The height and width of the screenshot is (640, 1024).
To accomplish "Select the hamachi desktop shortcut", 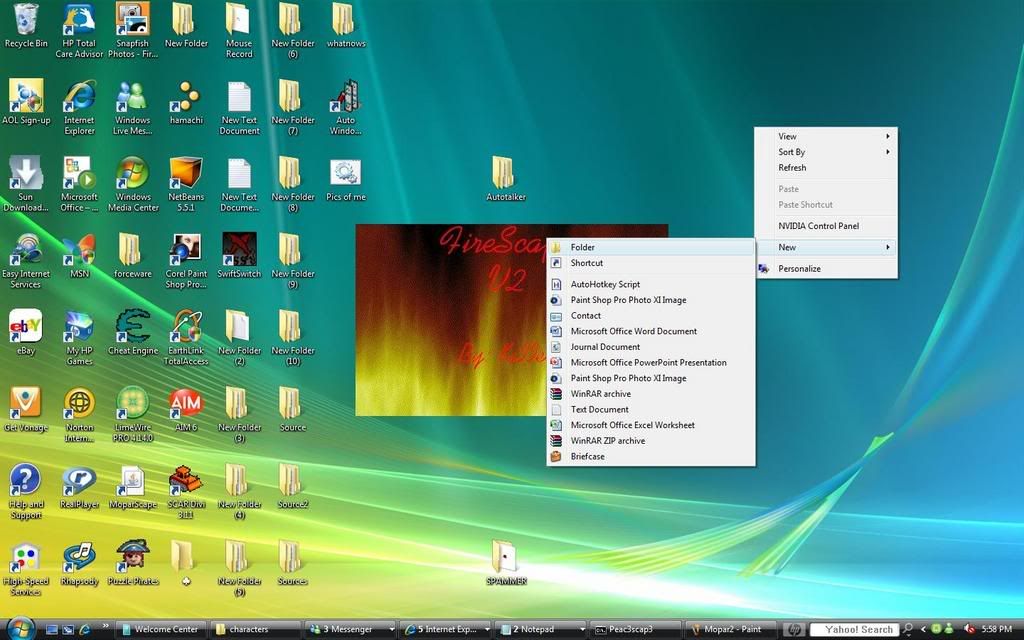I will [186, 103].
